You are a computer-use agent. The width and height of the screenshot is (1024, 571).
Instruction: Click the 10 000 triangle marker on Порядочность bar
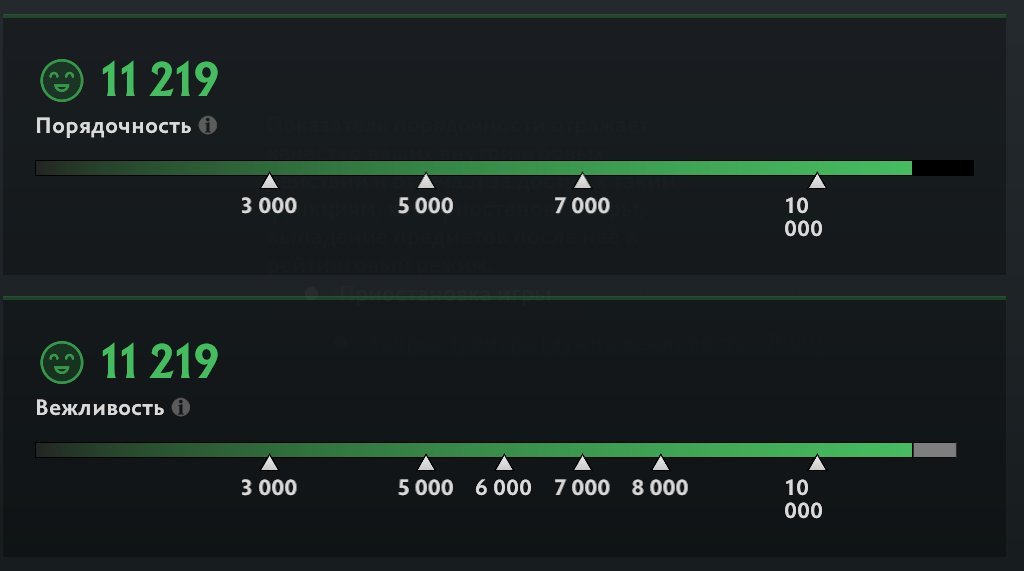pyautogui.click(x=817, y=181)
